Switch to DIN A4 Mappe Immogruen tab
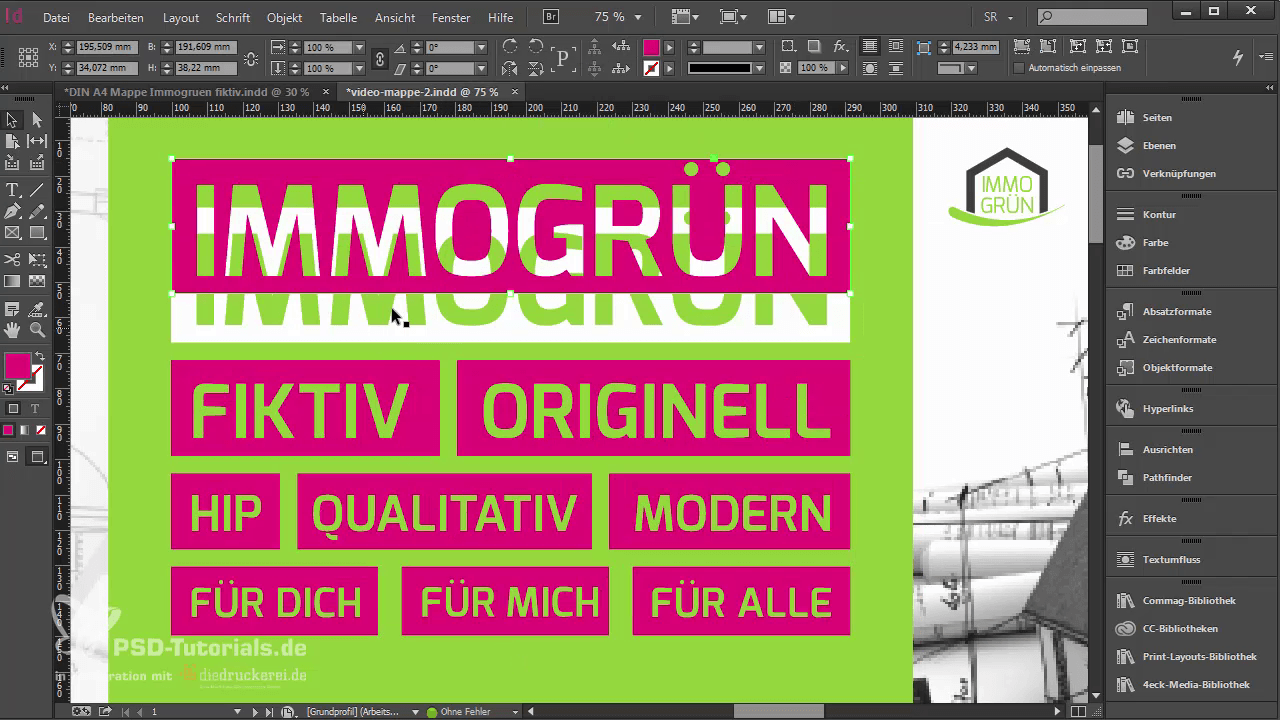Viewport: 1280px width, 720px height. (186, 91)
